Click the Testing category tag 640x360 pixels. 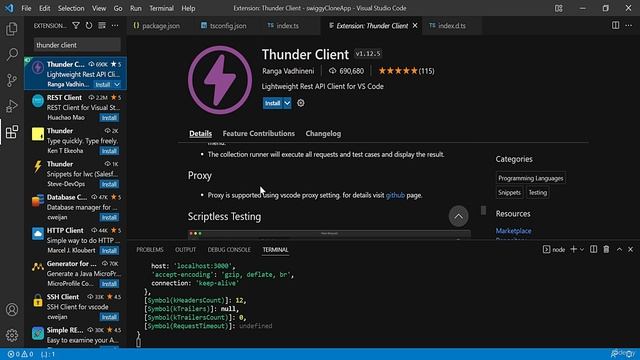[x=538, y=193]
